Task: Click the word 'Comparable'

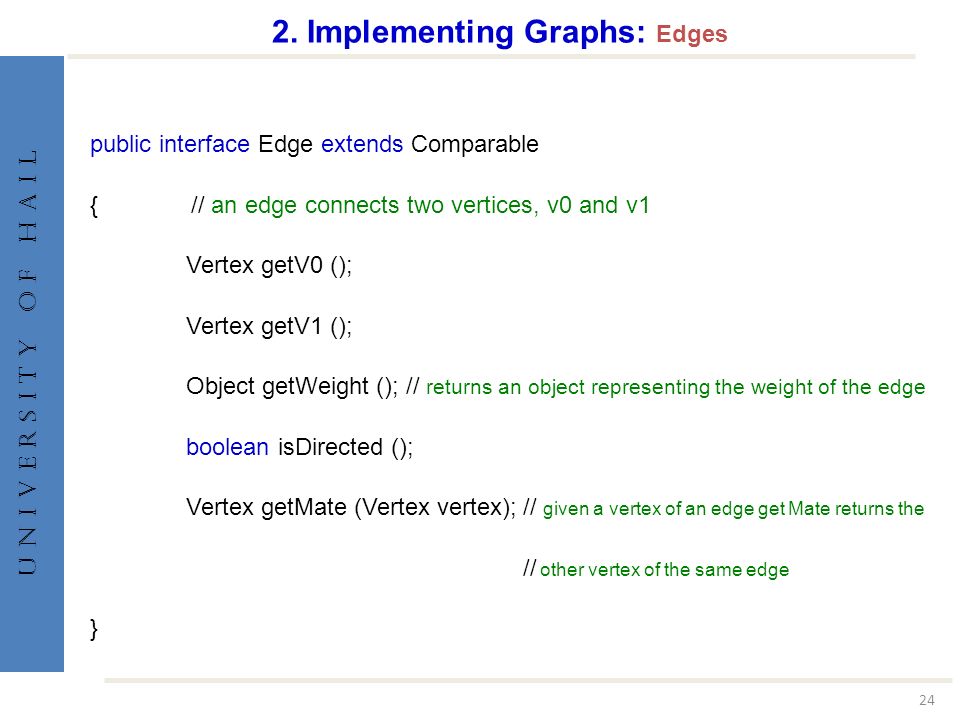Action: click(474, 144)
